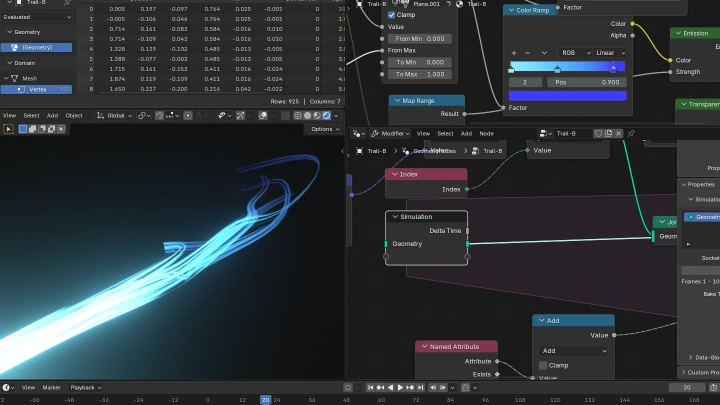Open Modifier node tree type dropdown
Viewport: 720px width, 405px height.
390,134
